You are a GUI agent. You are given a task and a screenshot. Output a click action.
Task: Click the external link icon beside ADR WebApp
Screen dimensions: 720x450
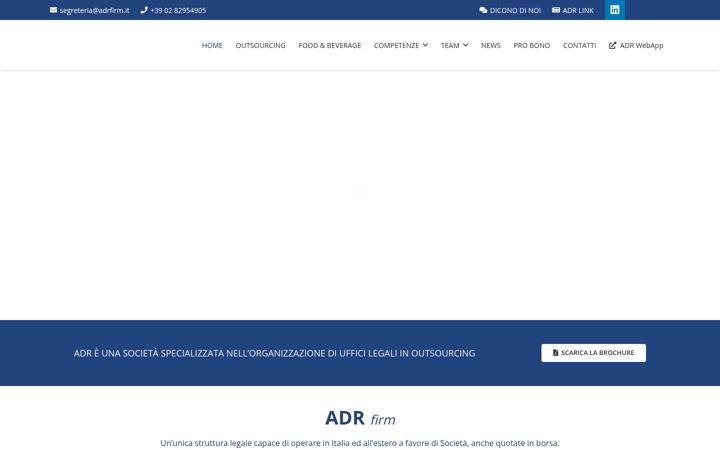coord(613,45)
